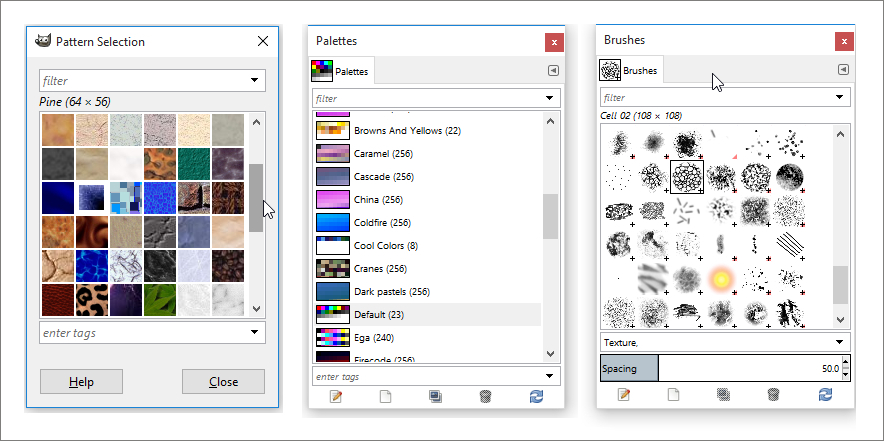Delete the brush with the trash icon
Screen dimensions: 884x441
pyautogui.click(x=774, y=394)
